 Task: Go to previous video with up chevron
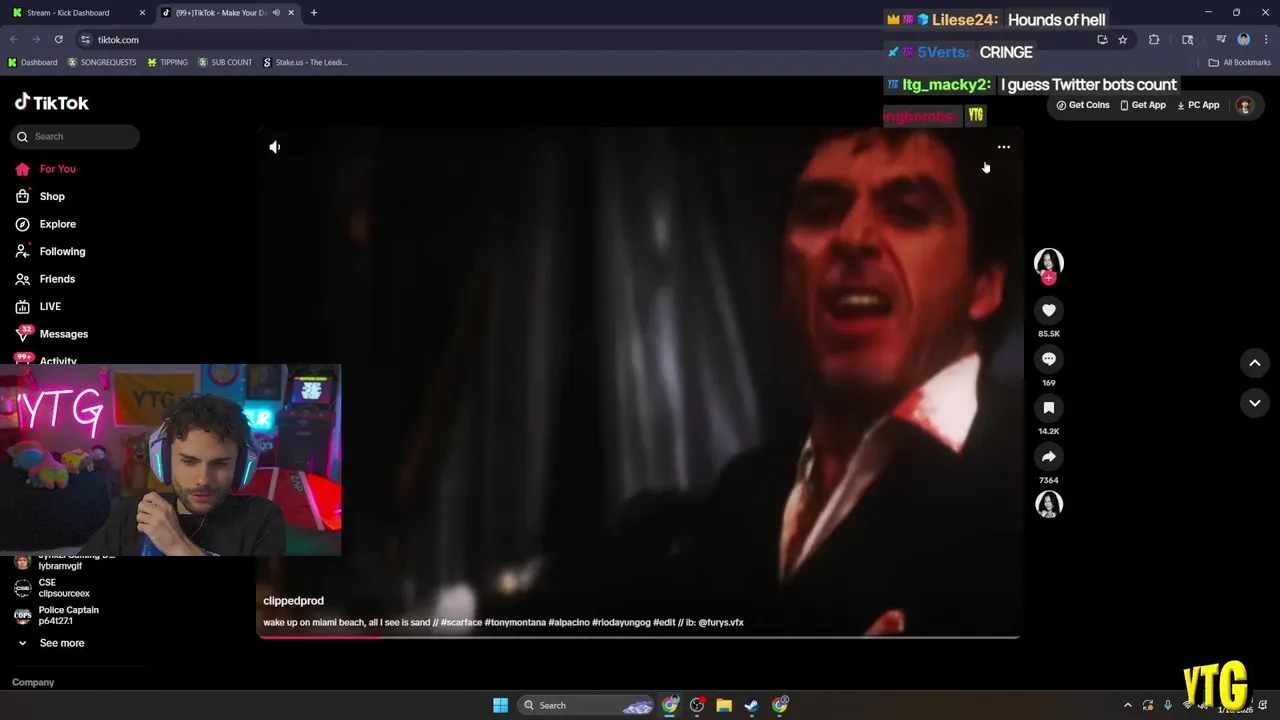(x=1255, y=363)
